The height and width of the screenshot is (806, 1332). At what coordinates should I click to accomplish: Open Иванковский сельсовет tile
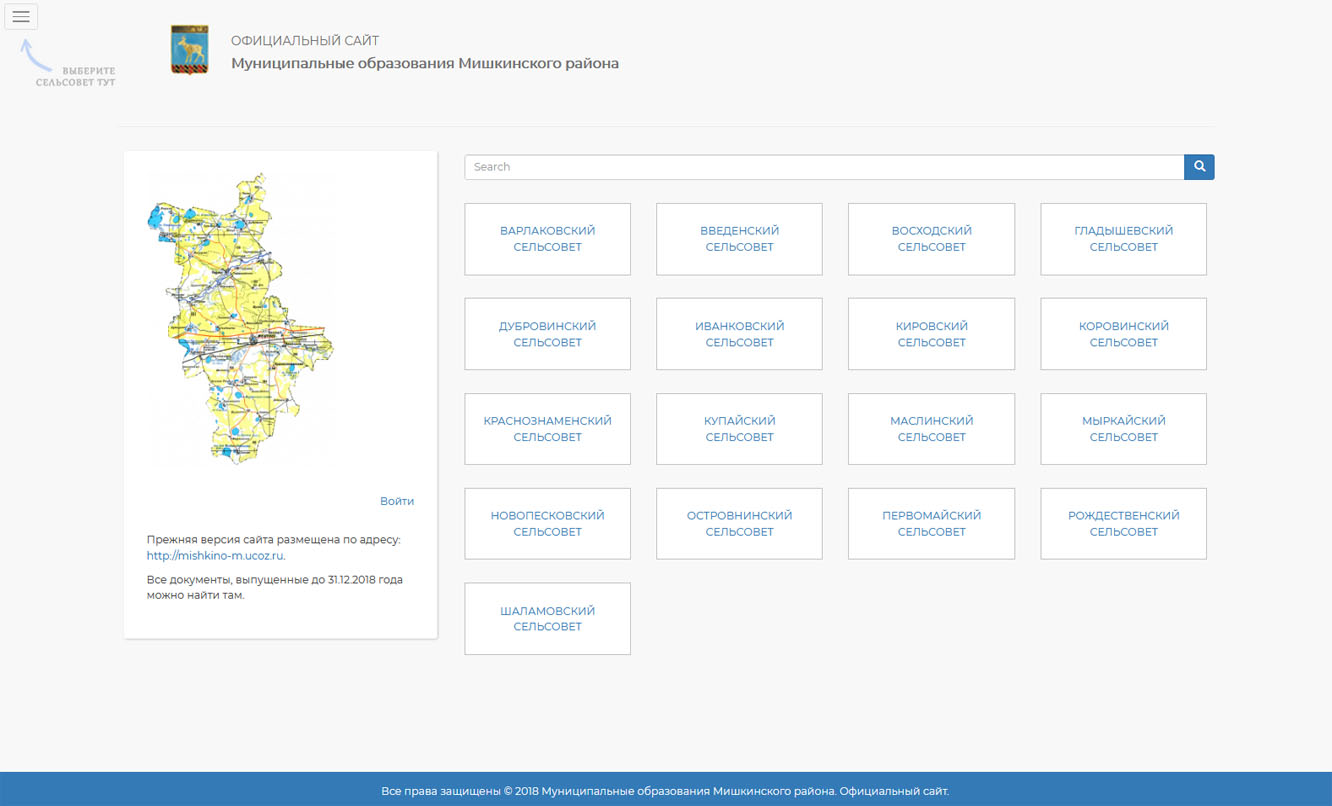740,334
